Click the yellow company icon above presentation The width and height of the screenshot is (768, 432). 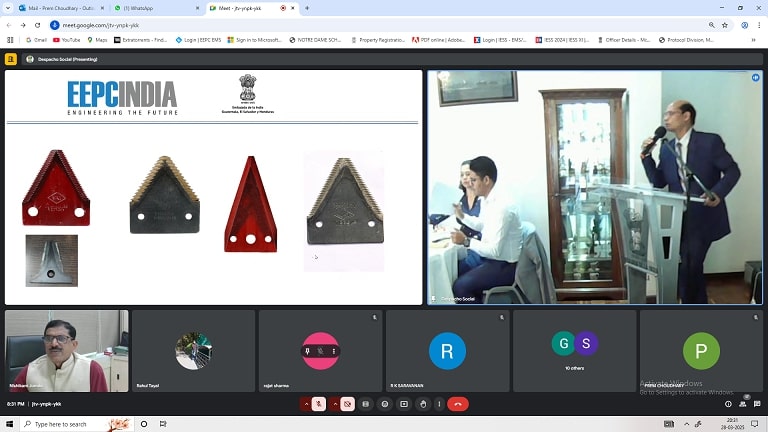(10, 59)
